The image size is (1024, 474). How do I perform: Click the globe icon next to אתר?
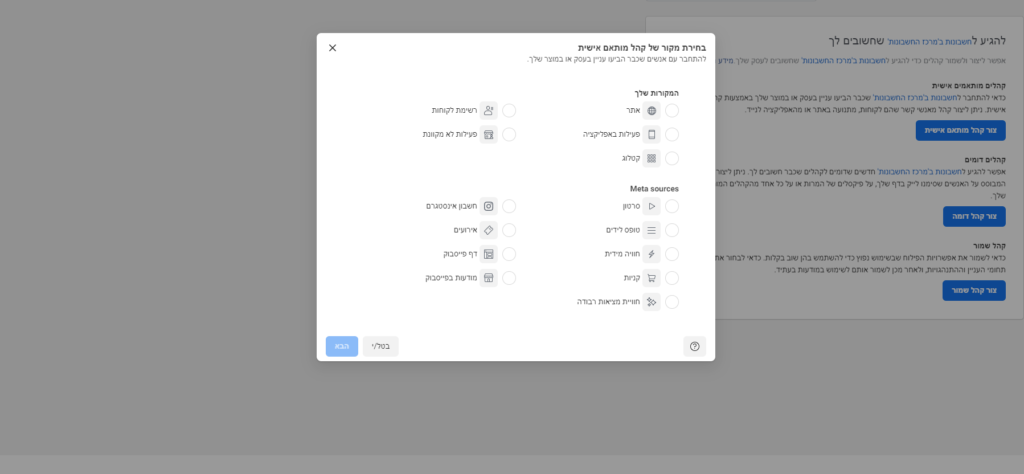651,110
